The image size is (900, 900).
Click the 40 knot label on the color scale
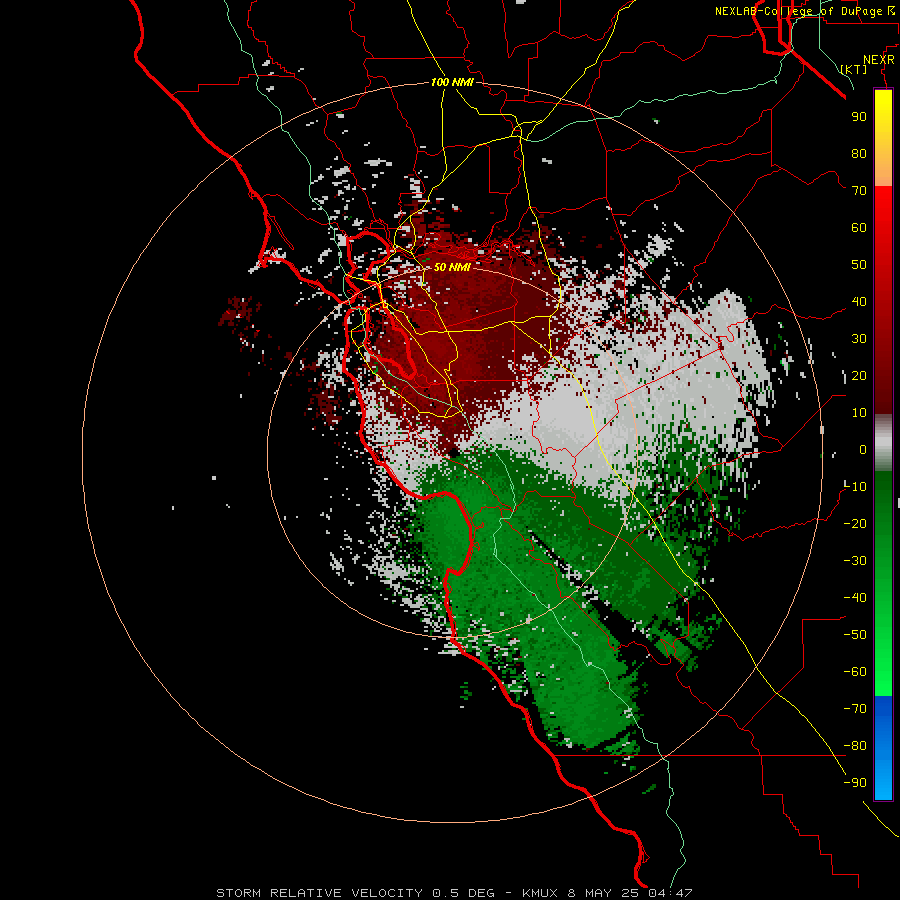tap(859, 301)
